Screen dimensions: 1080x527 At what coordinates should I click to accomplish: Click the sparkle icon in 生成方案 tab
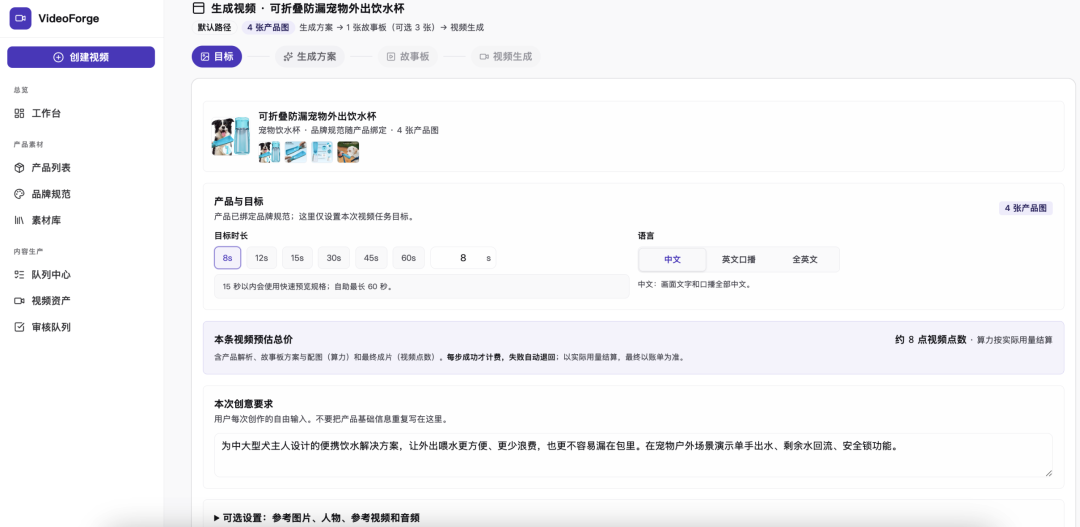coord(289,56)
